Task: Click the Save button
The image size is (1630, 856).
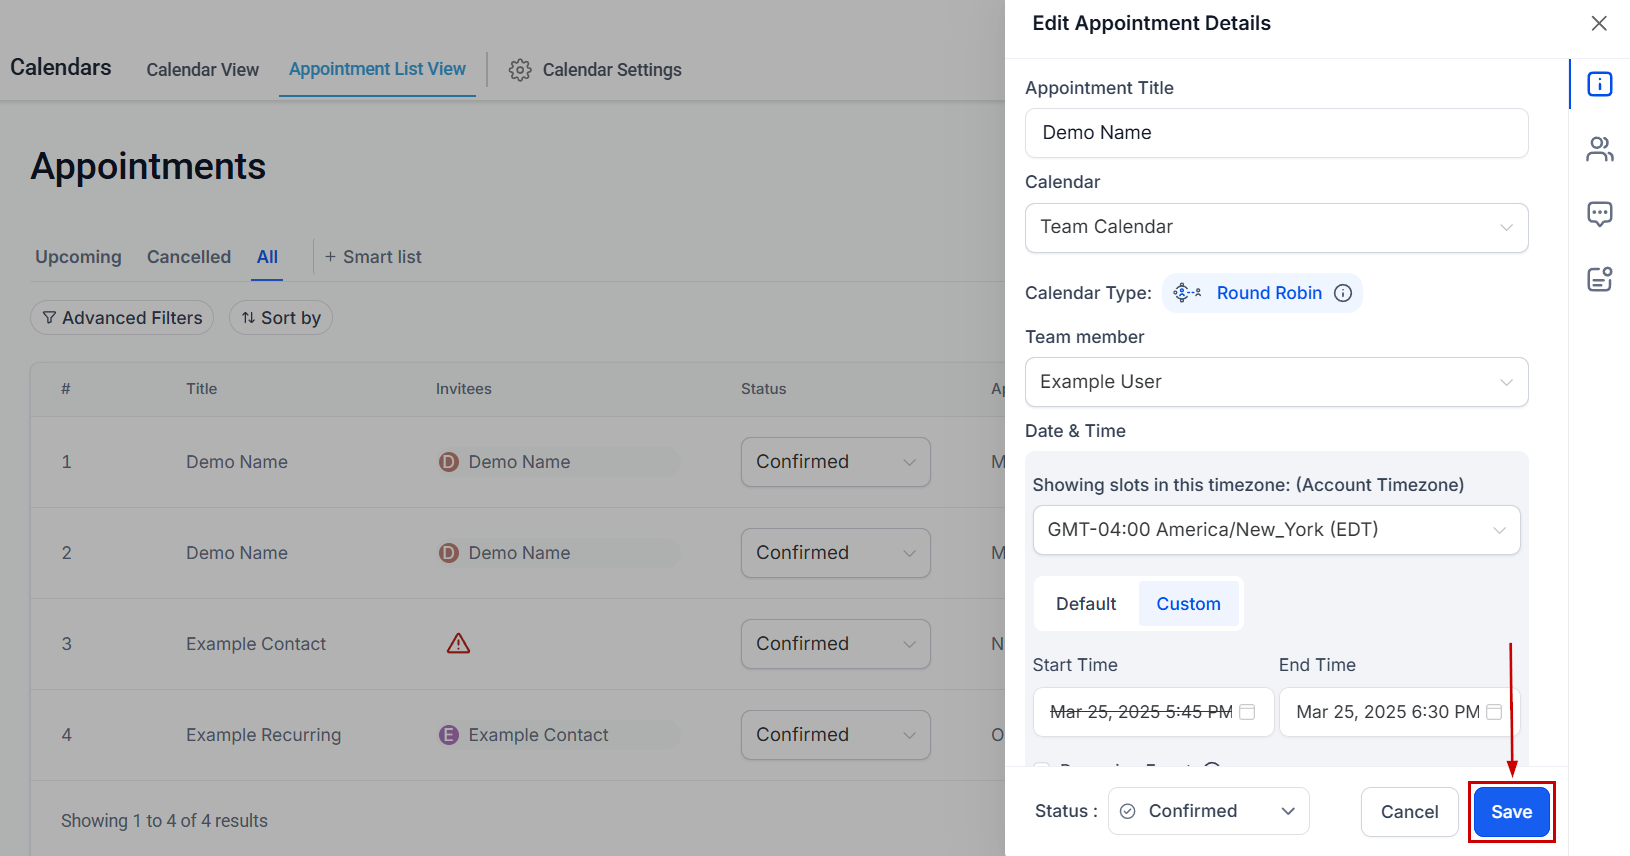Action: point(1511,812)
